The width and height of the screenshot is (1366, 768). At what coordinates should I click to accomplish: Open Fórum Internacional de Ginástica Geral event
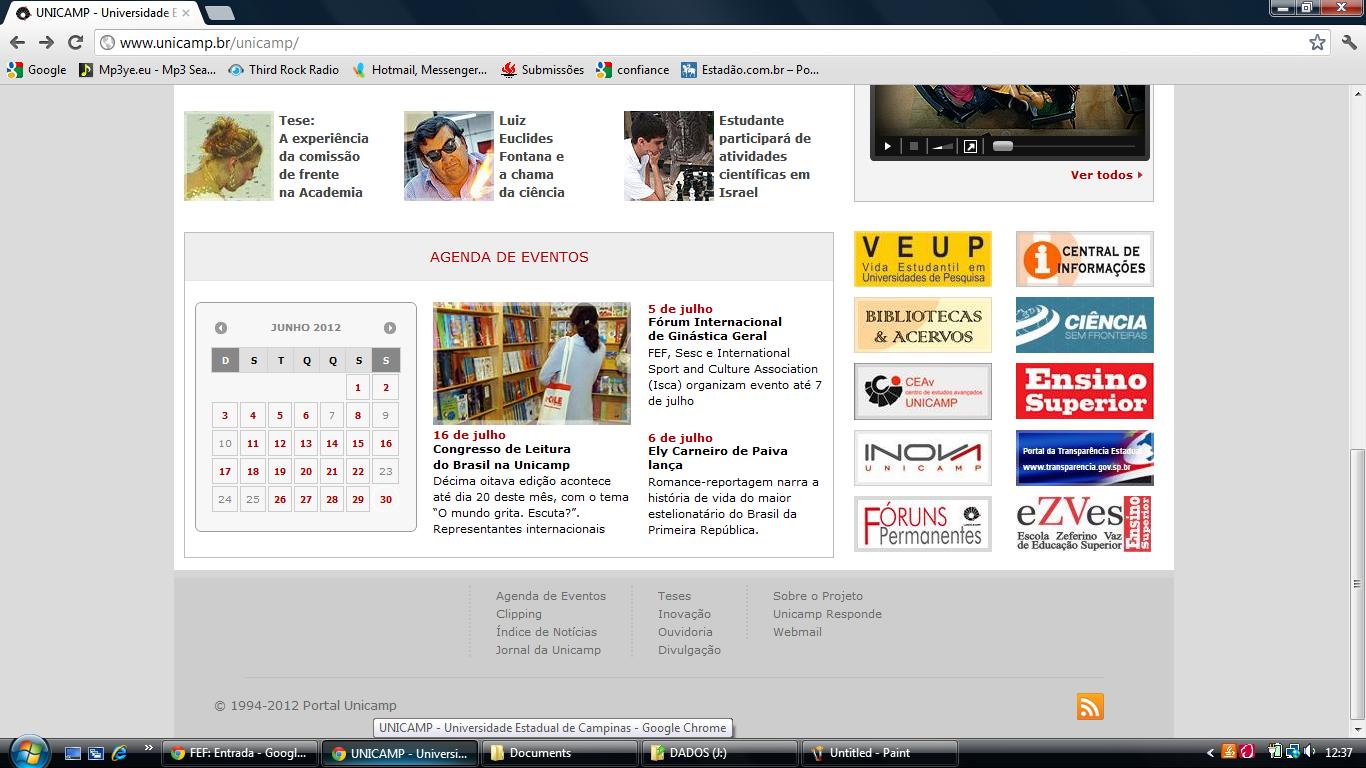(715, 329)
